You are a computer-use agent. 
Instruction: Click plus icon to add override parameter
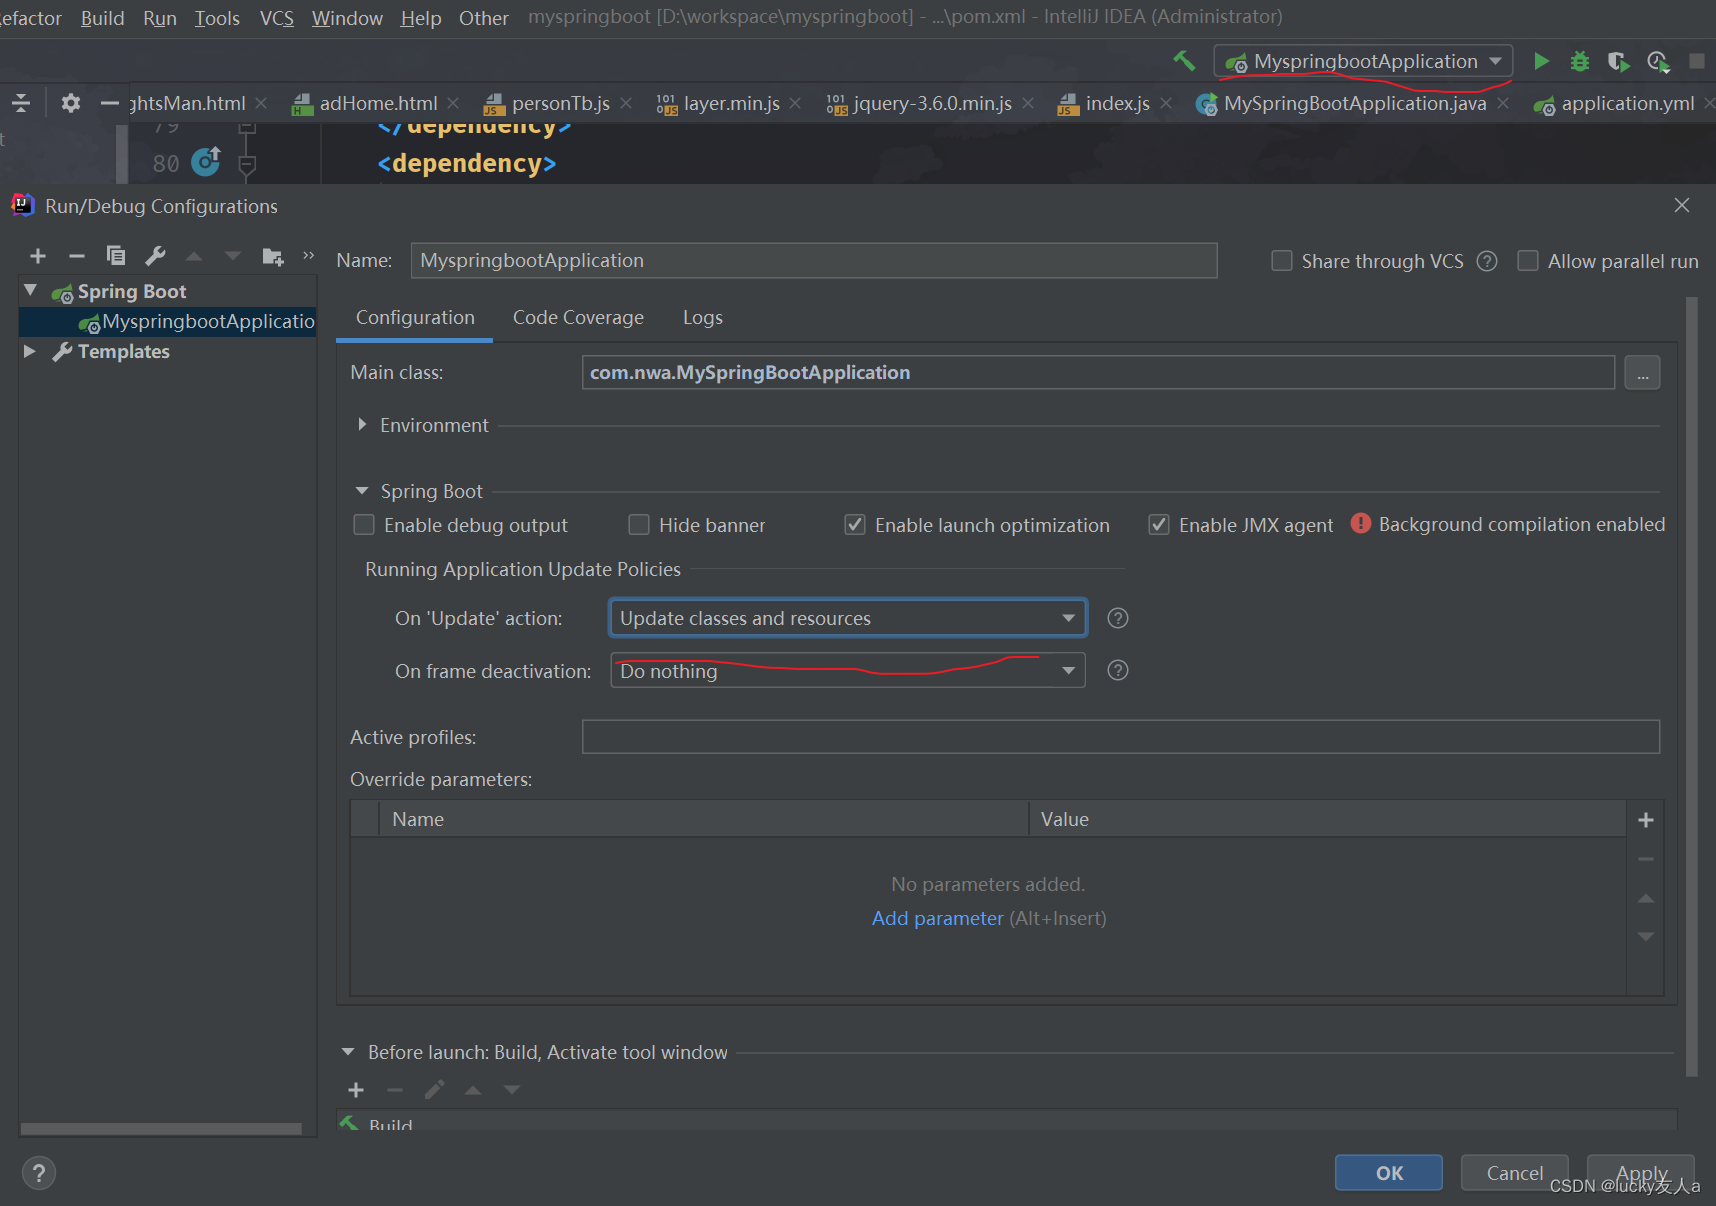click(x=1646, y=821)
